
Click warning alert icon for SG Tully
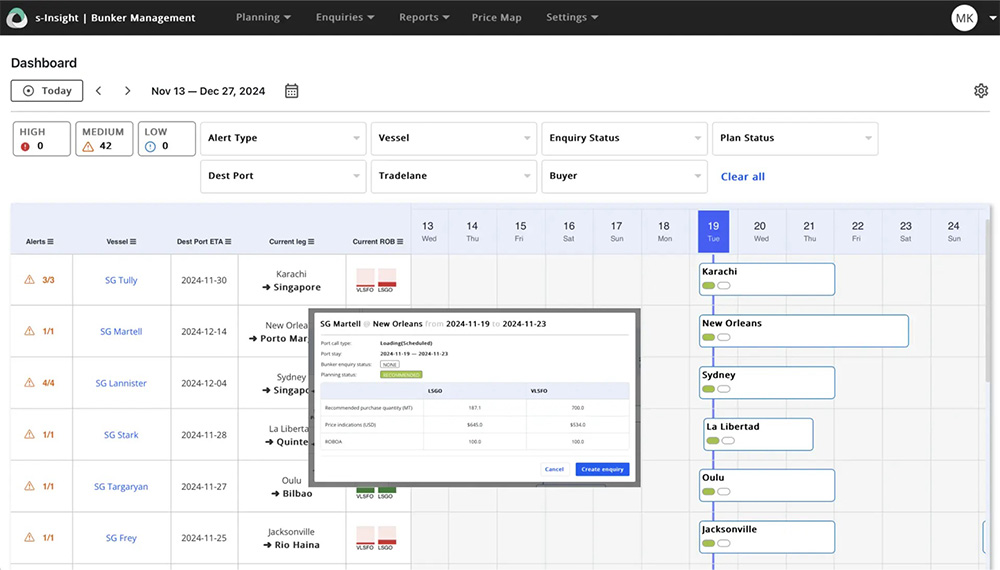tap(29, 279)
